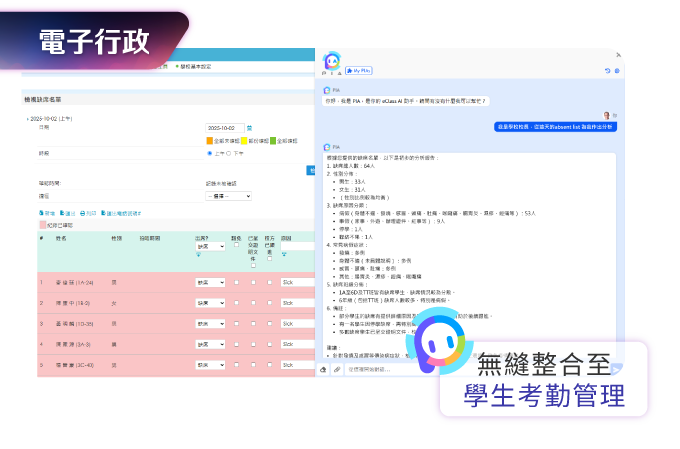
Task: Select the 上午 radio button
Action: 209,153
